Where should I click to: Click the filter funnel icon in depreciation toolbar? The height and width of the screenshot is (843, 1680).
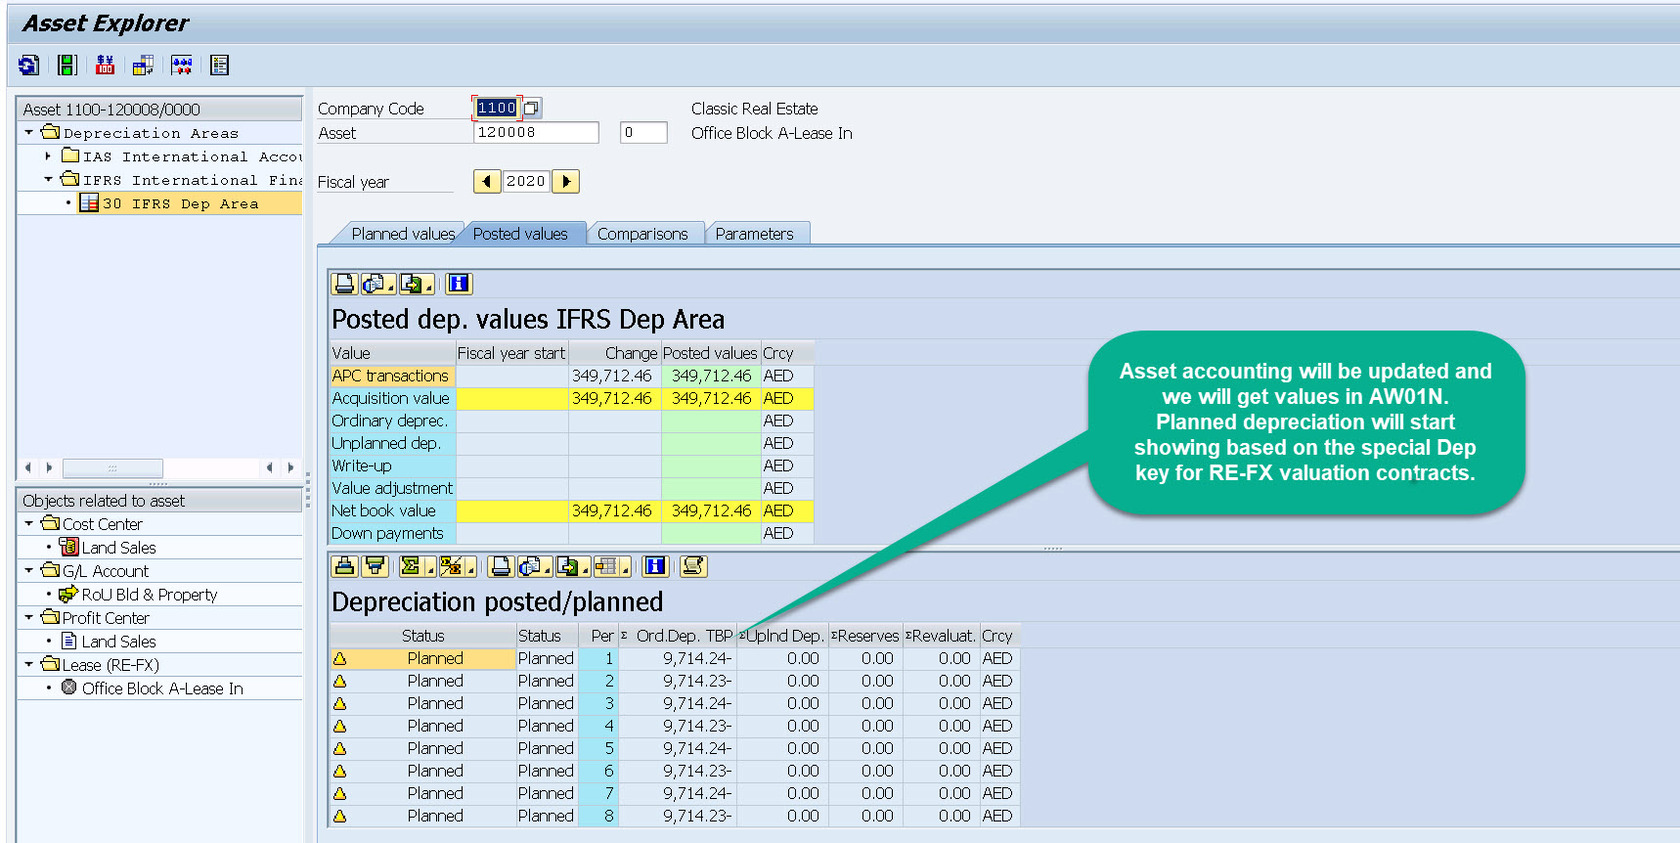[375, 567]
